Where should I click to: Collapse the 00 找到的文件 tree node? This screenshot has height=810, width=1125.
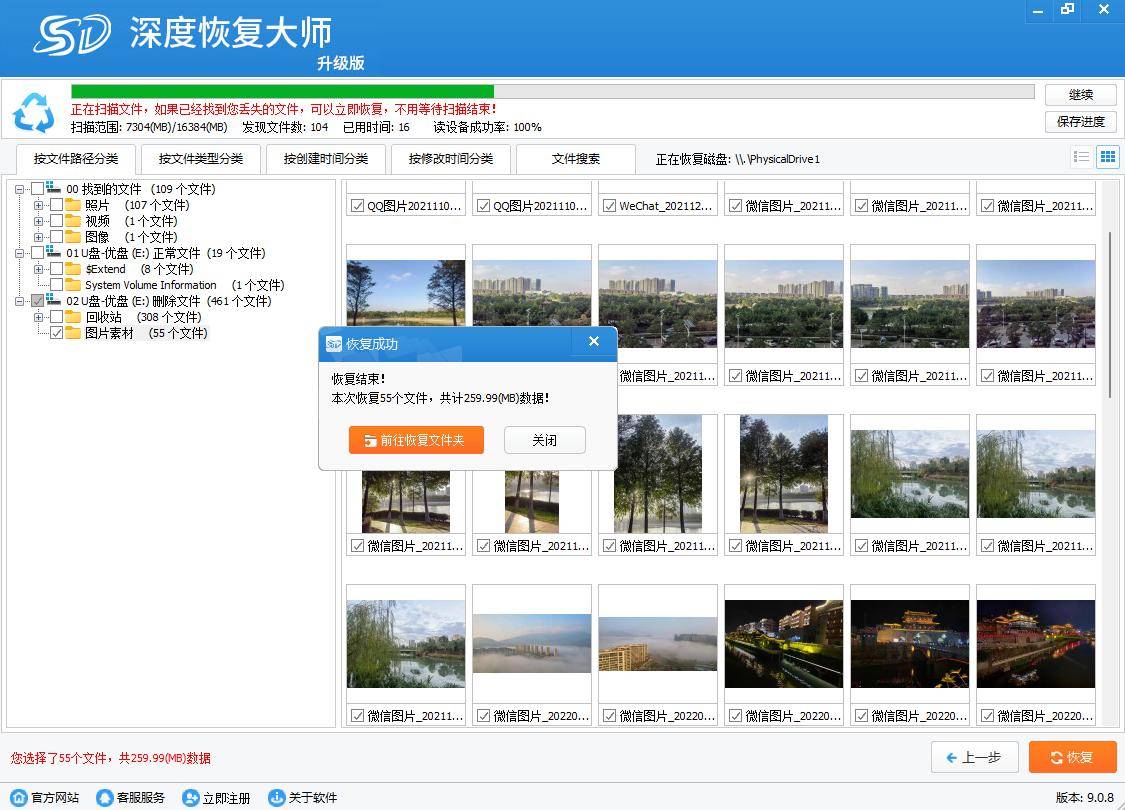click(x=19, y=189)
